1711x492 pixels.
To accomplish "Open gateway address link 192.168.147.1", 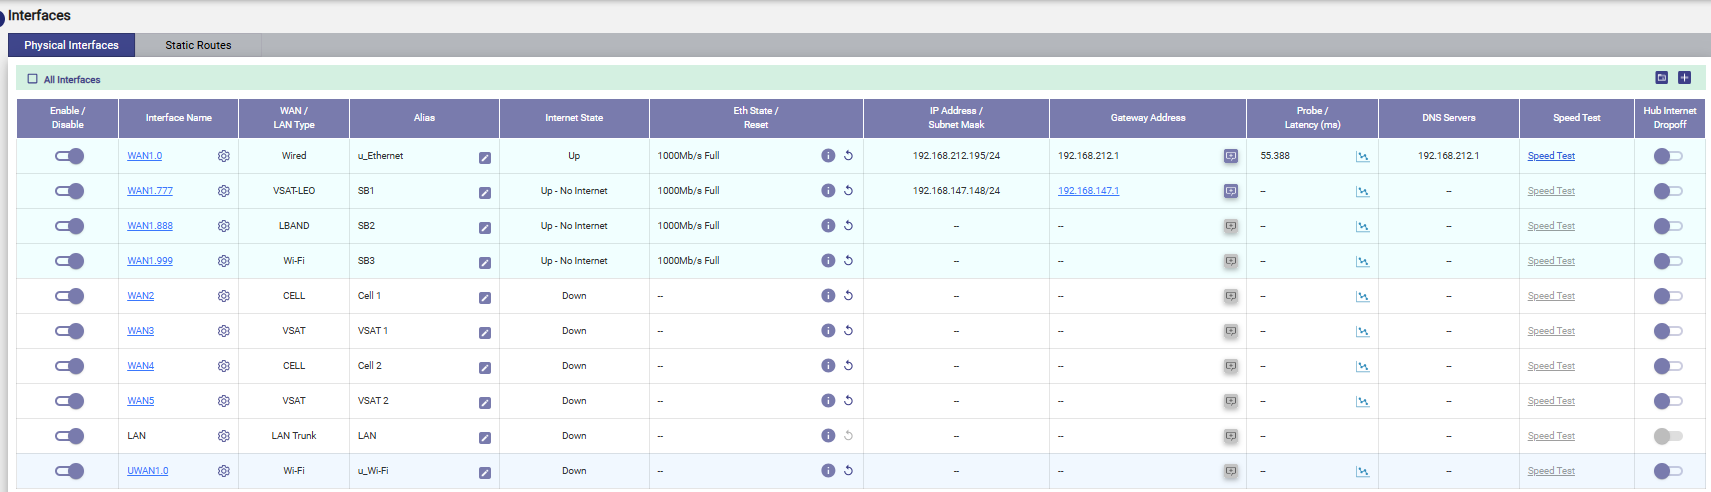I will (1088, 191).
